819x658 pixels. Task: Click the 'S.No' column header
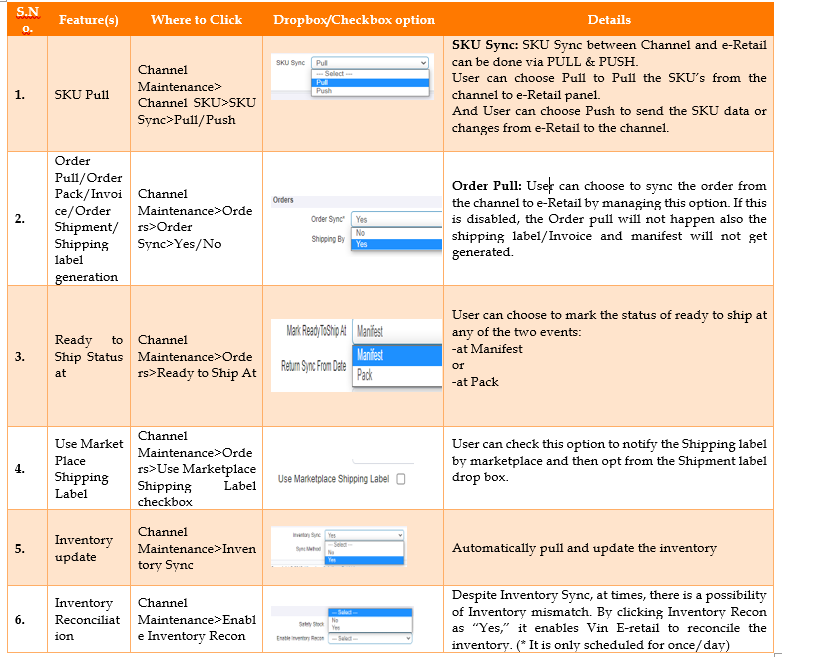point(28,19)
